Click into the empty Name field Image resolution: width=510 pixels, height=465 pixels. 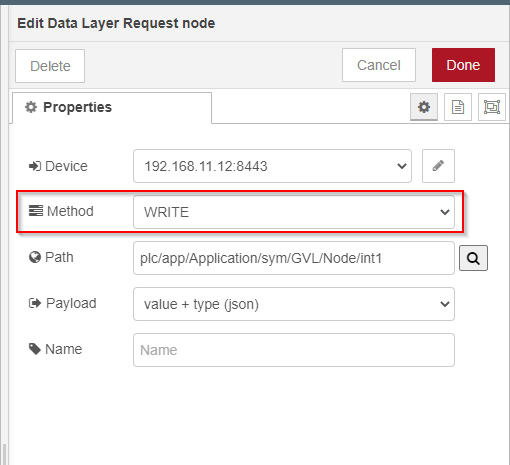pos(294,350)
